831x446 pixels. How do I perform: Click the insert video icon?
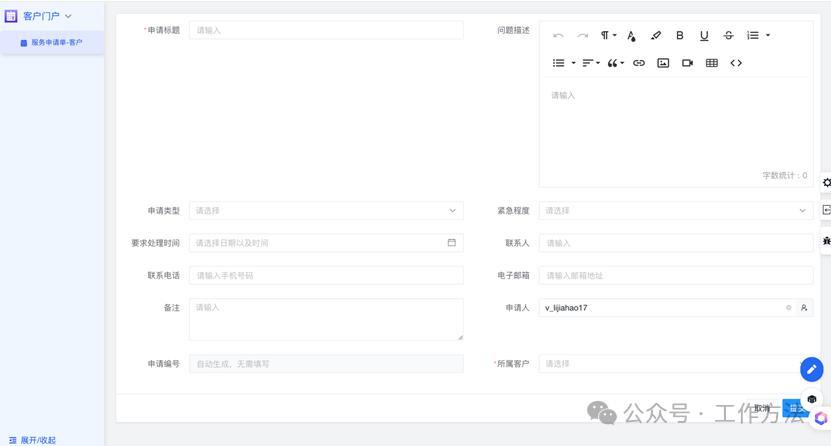tap(687, 63)
